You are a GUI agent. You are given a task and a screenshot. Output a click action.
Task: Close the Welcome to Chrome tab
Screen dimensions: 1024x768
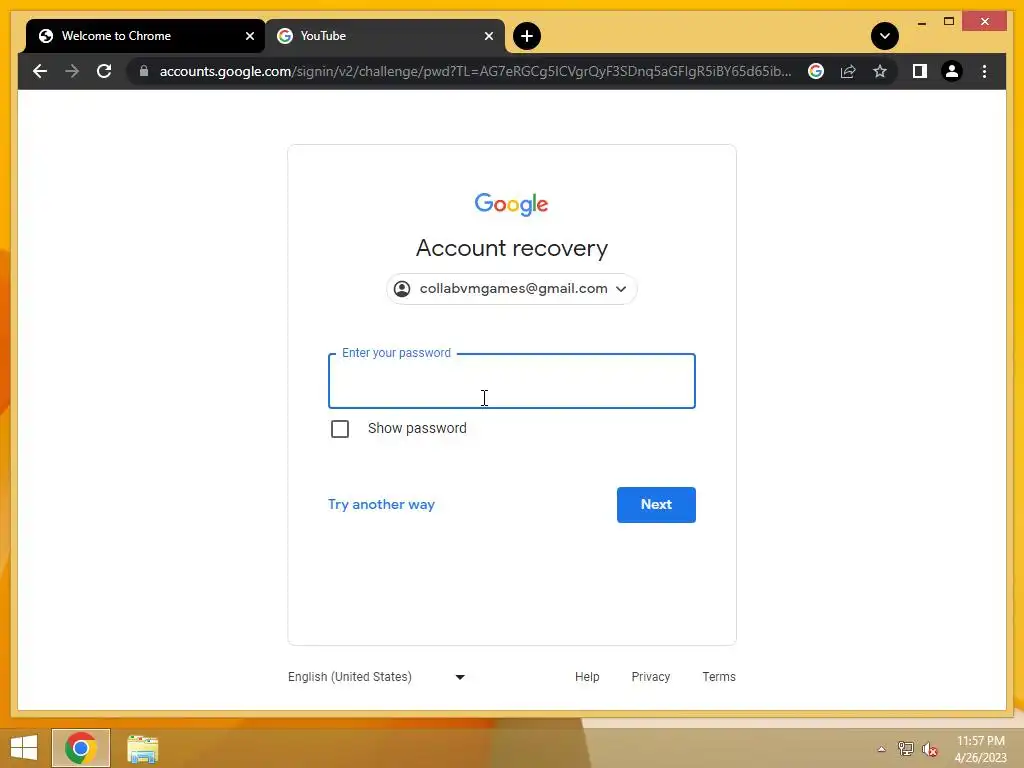pos(249,36)
